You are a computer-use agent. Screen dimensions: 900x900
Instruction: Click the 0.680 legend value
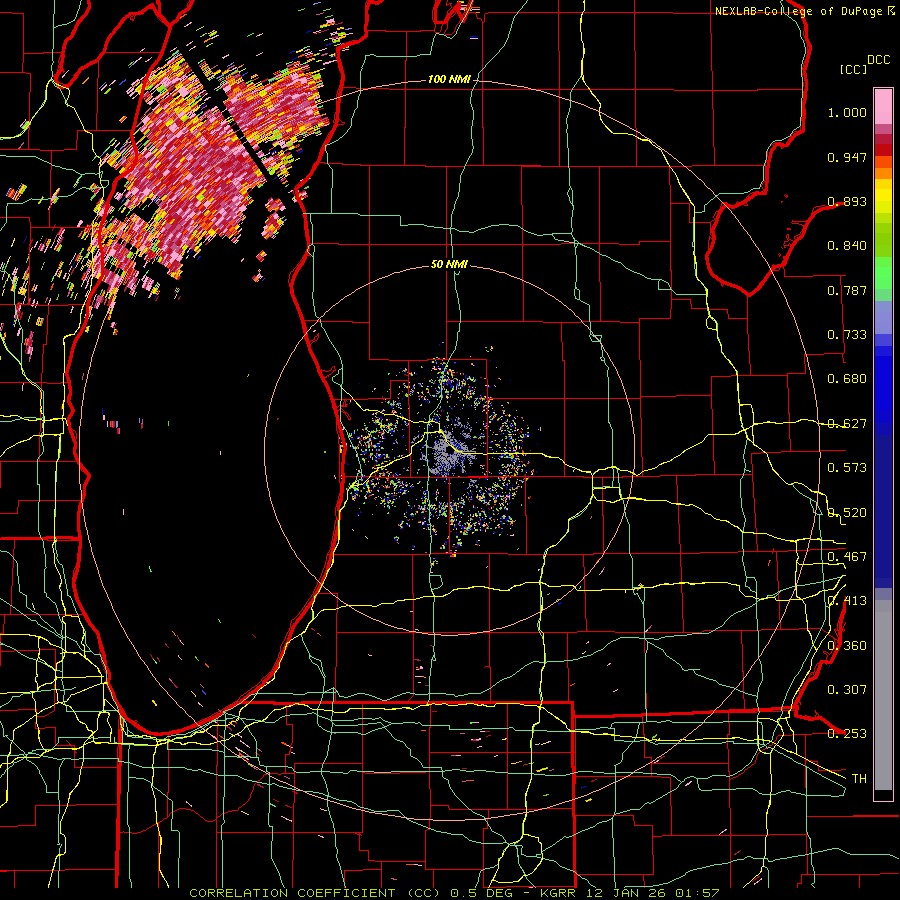(x=847, y=379)
